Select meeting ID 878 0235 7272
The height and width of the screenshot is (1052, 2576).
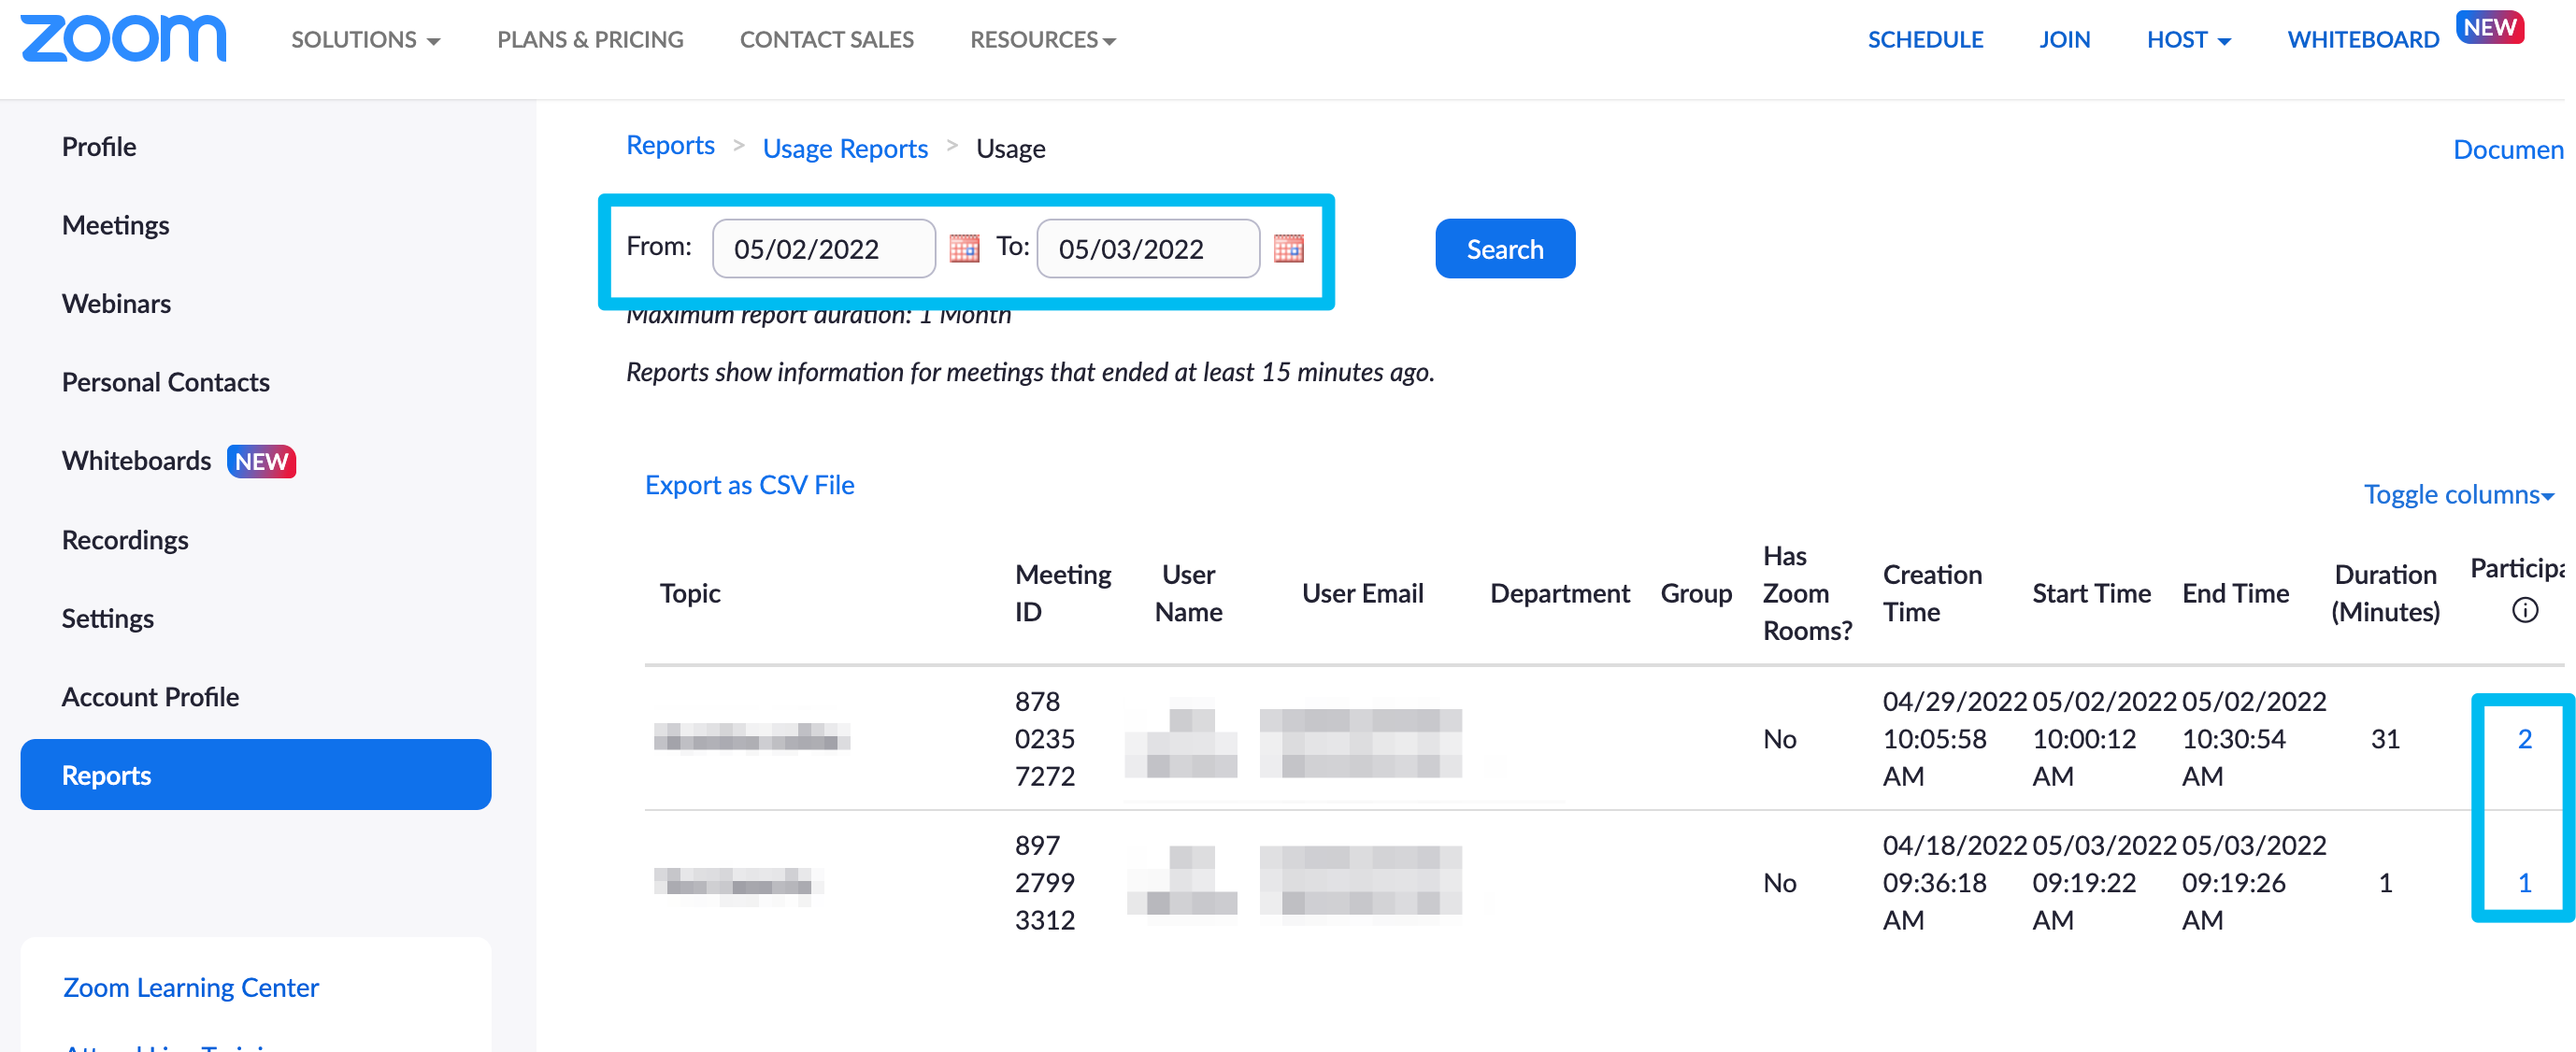click(1045, 739)
